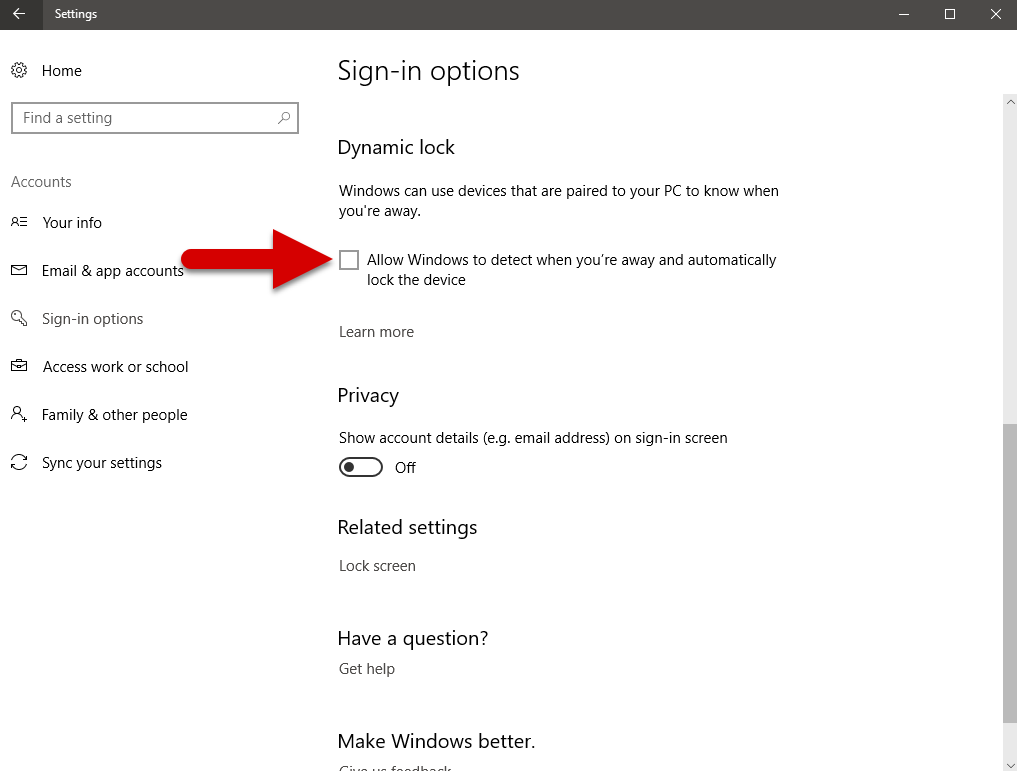Screen dimensions: 1017x771
Task: Click the Access work or school briefcase icon
Action: click(19, 366)
